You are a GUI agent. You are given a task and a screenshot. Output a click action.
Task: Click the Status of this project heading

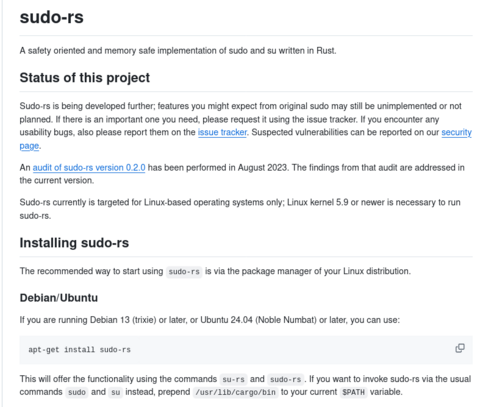click(85, 77)
